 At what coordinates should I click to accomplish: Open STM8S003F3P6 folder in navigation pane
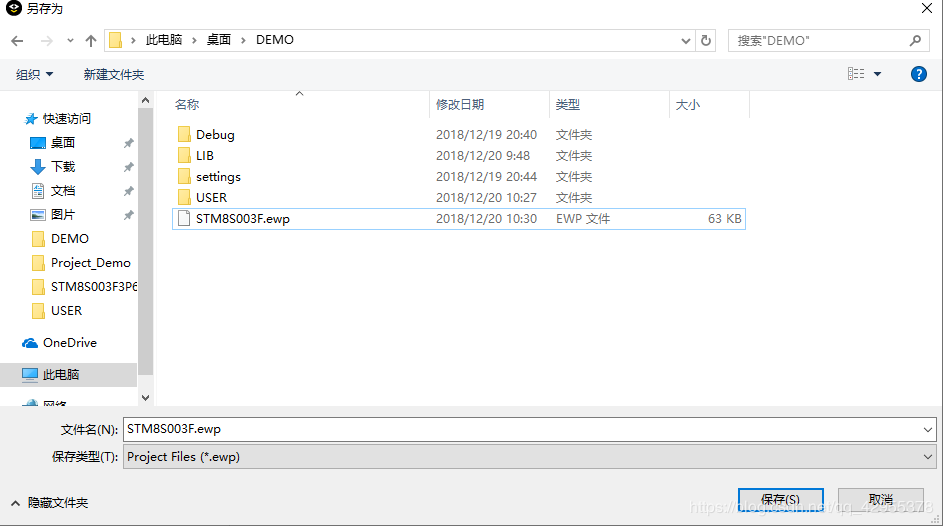point(94,287)
